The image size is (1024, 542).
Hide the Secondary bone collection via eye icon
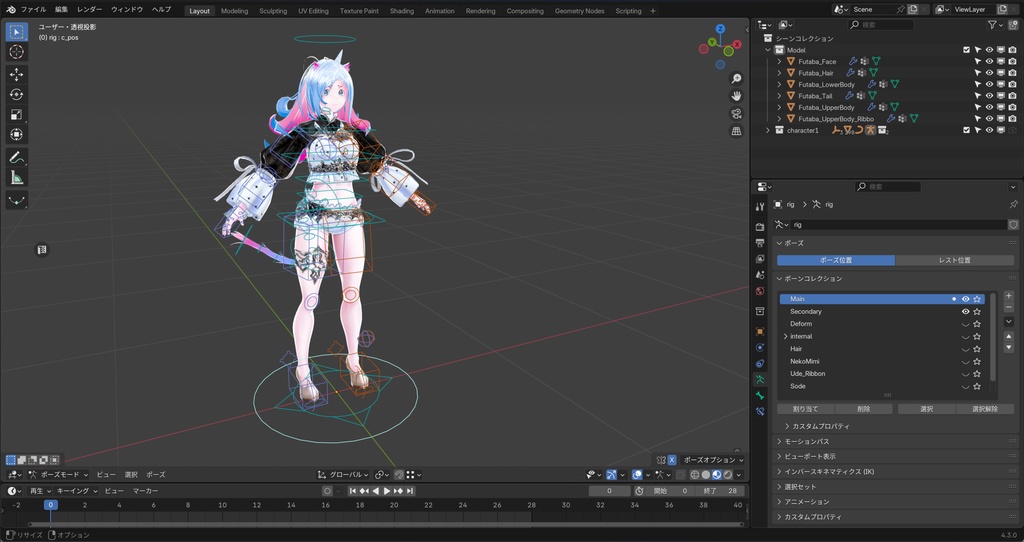tap(965, 311)
